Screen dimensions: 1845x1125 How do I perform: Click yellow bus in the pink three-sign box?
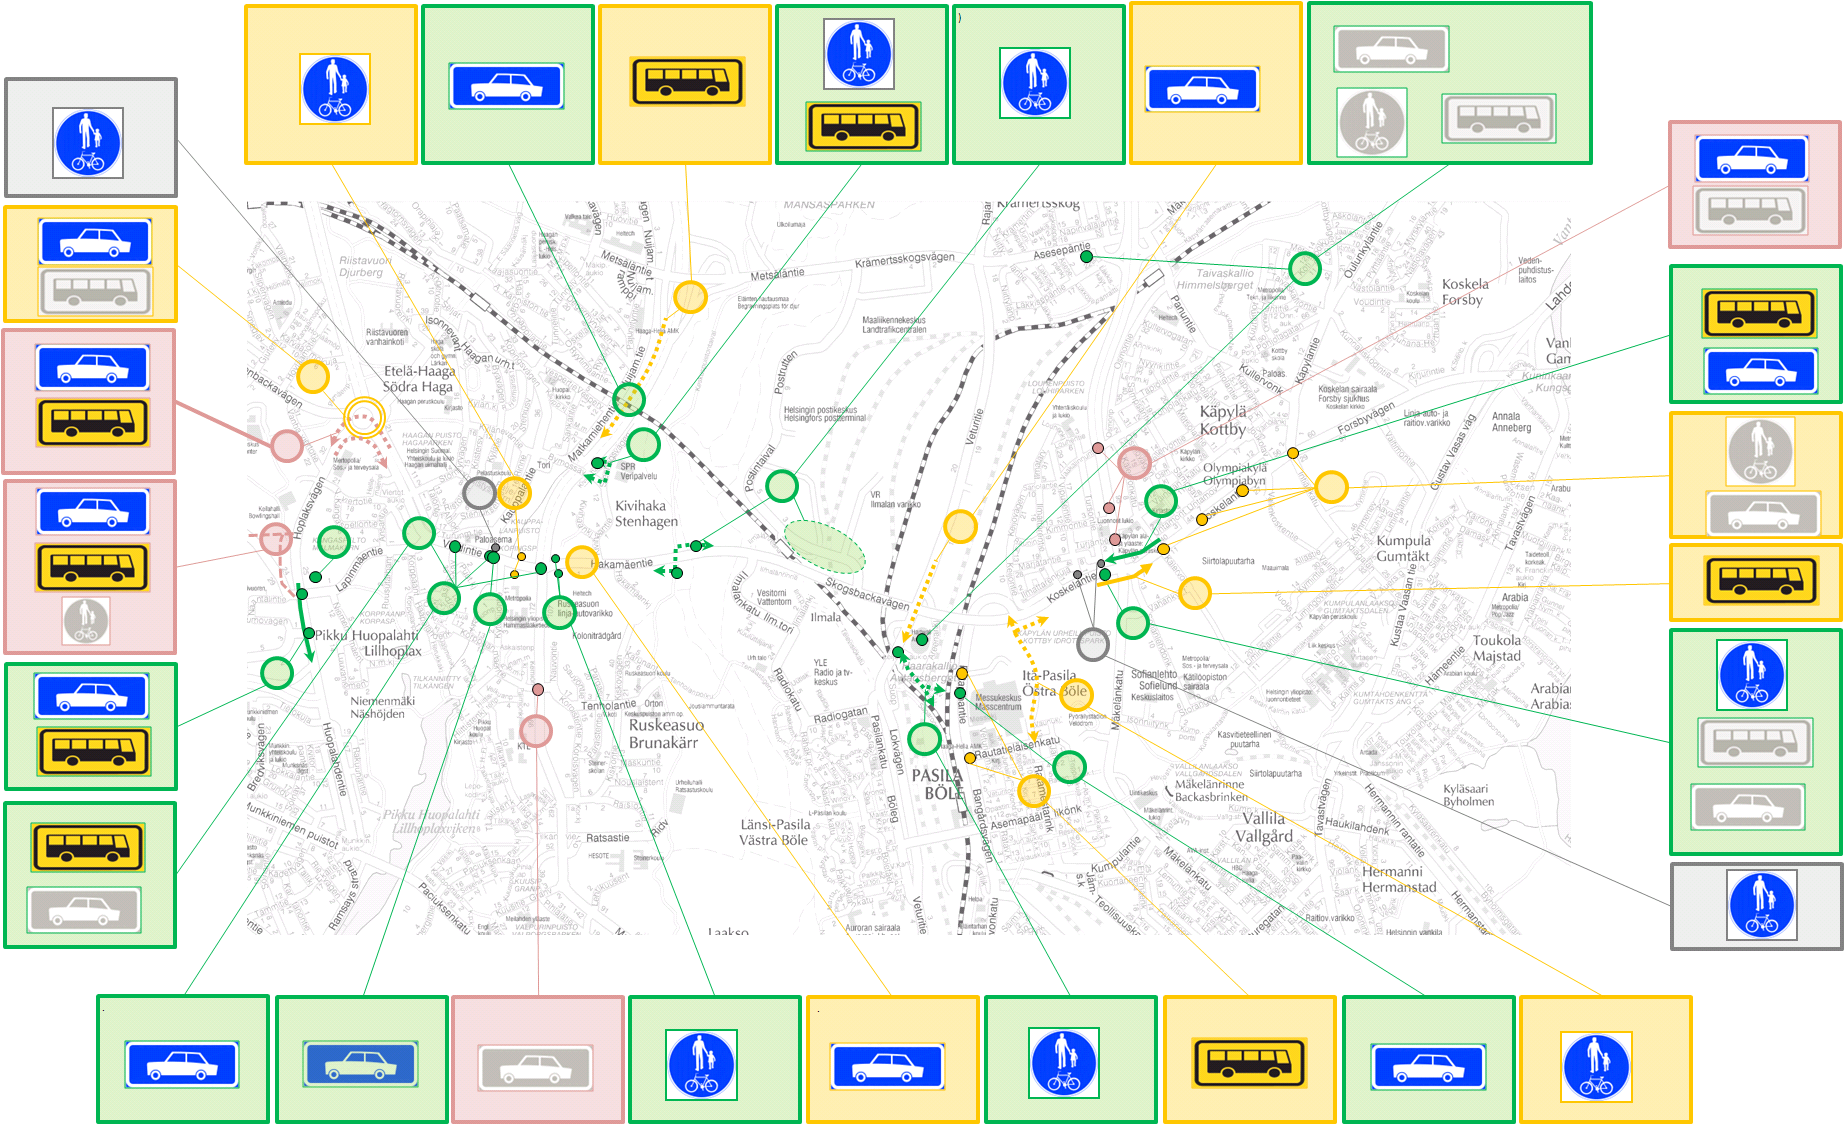pyautogui.click(x=93, y=567)
